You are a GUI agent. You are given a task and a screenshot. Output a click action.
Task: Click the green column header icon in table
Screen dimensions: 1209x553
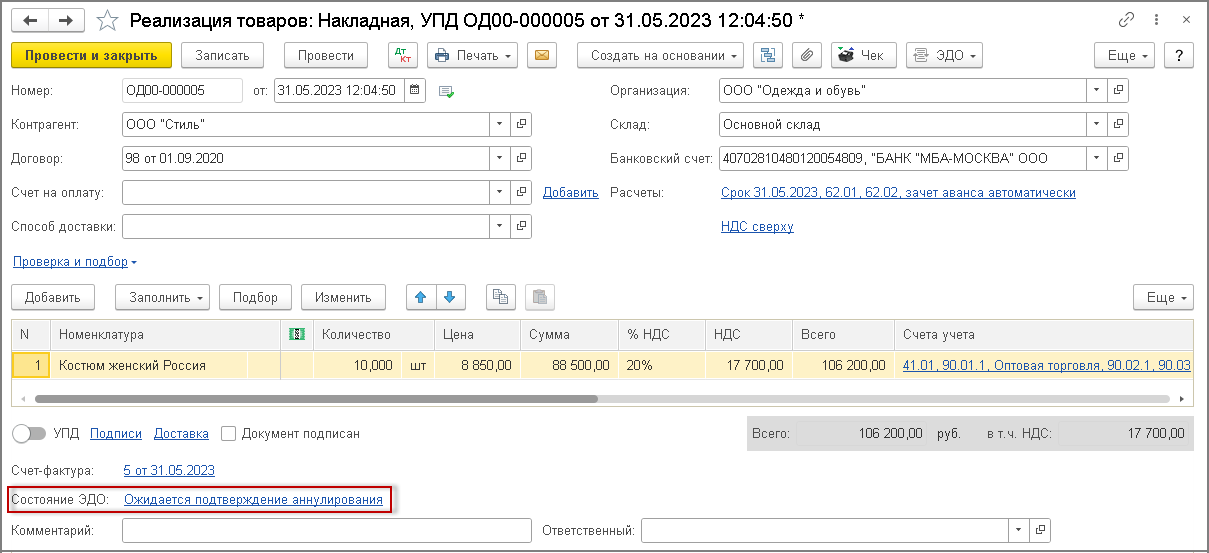tap(296, 334)
